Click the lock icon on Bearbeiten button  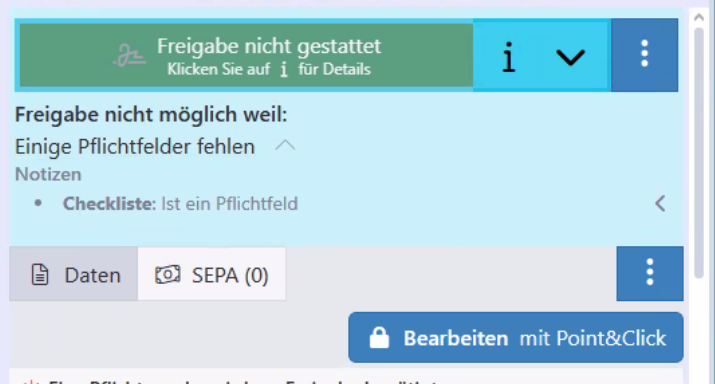tap(379, 337)
